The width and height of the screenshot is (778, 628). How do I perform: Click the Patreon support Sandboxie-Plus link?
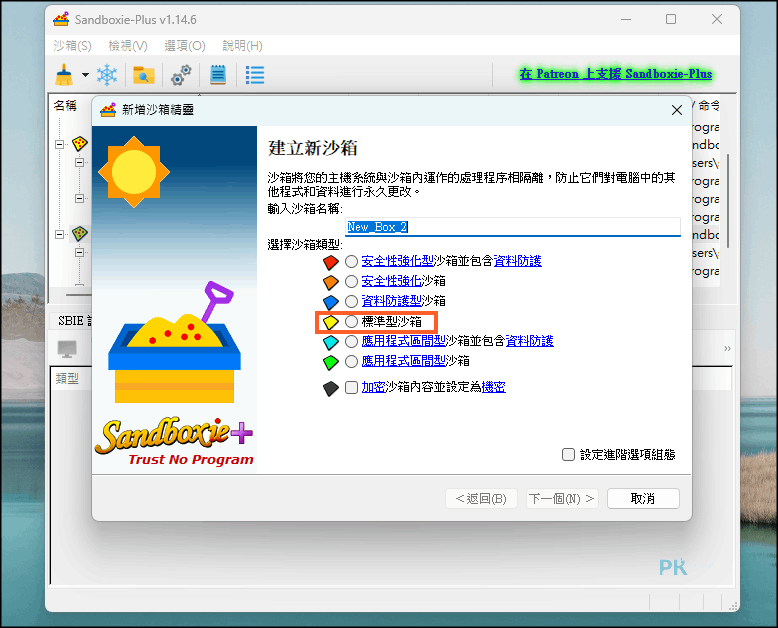click(616, 74)
